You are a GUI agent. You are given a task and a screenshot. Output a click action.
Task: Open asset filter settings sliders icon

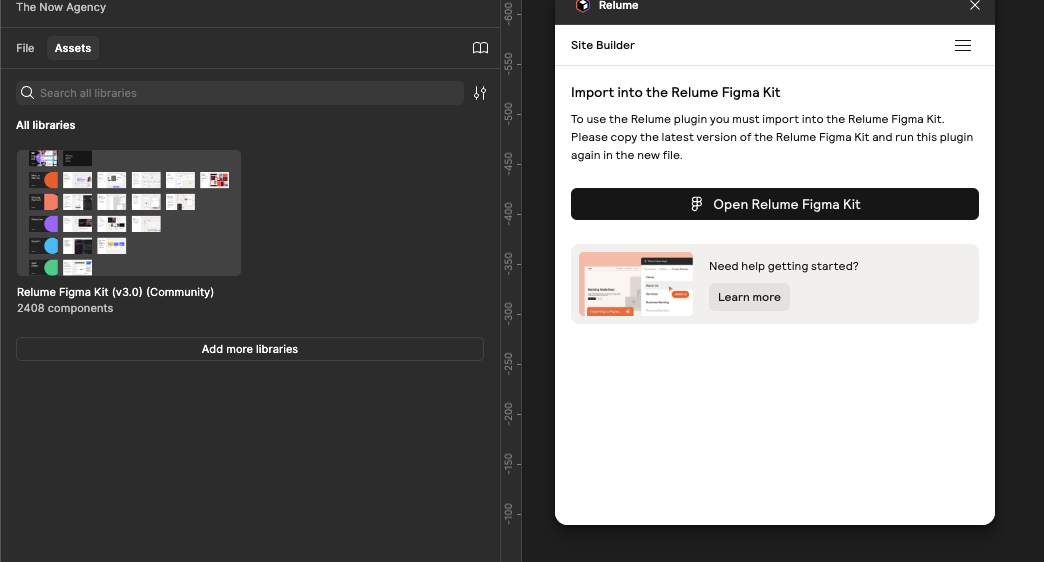click(480, 93)
